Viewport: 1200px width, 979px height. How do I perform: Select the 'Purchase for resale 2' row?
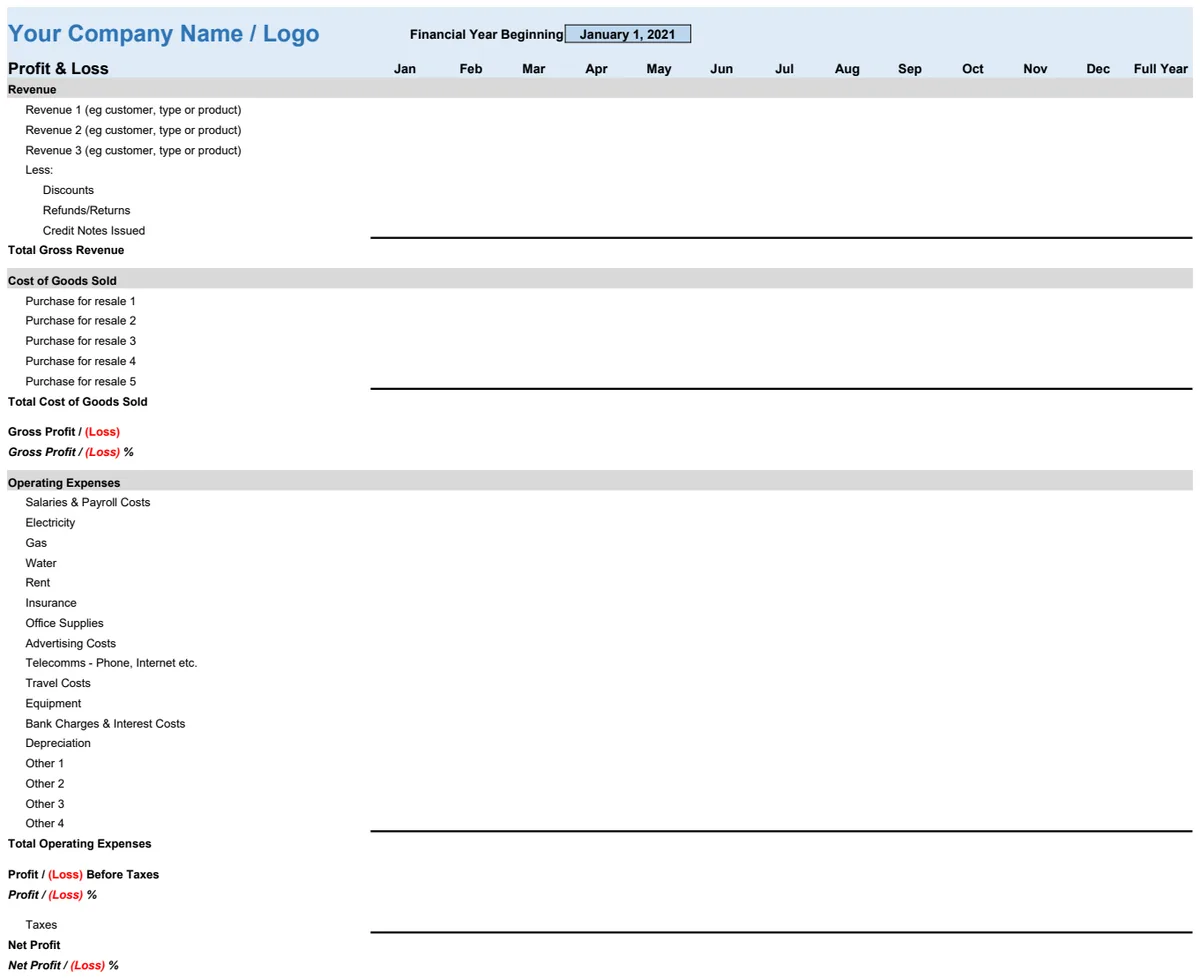coord(81,321)
